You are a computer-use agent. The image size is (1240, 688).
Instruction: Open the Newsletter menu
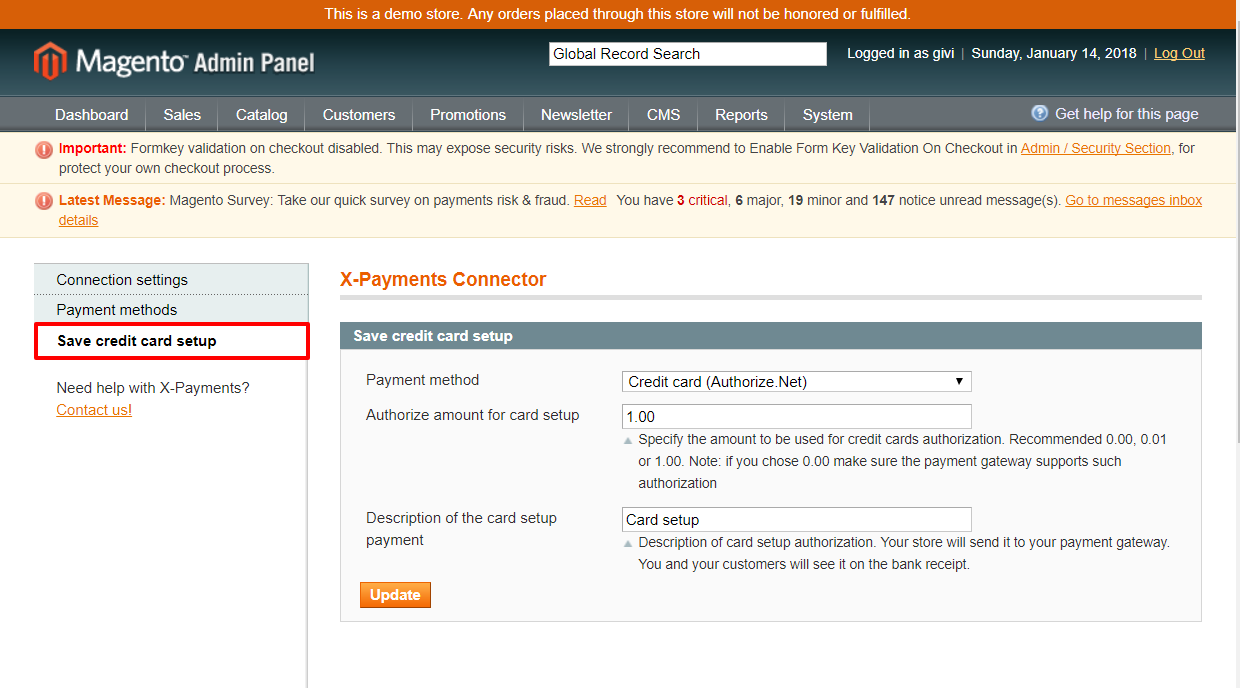(576, 115)
